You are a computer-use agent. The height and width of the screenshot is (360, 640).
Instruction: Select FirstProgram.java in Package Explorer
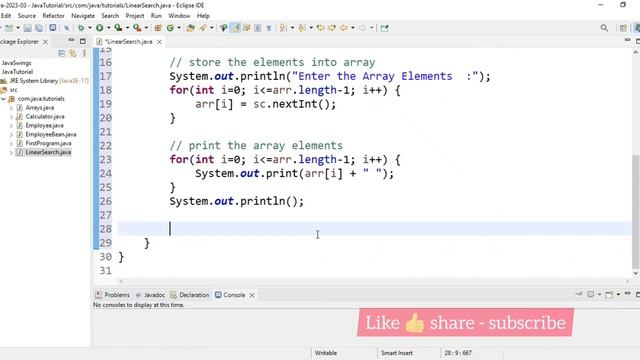click(48, 144)
